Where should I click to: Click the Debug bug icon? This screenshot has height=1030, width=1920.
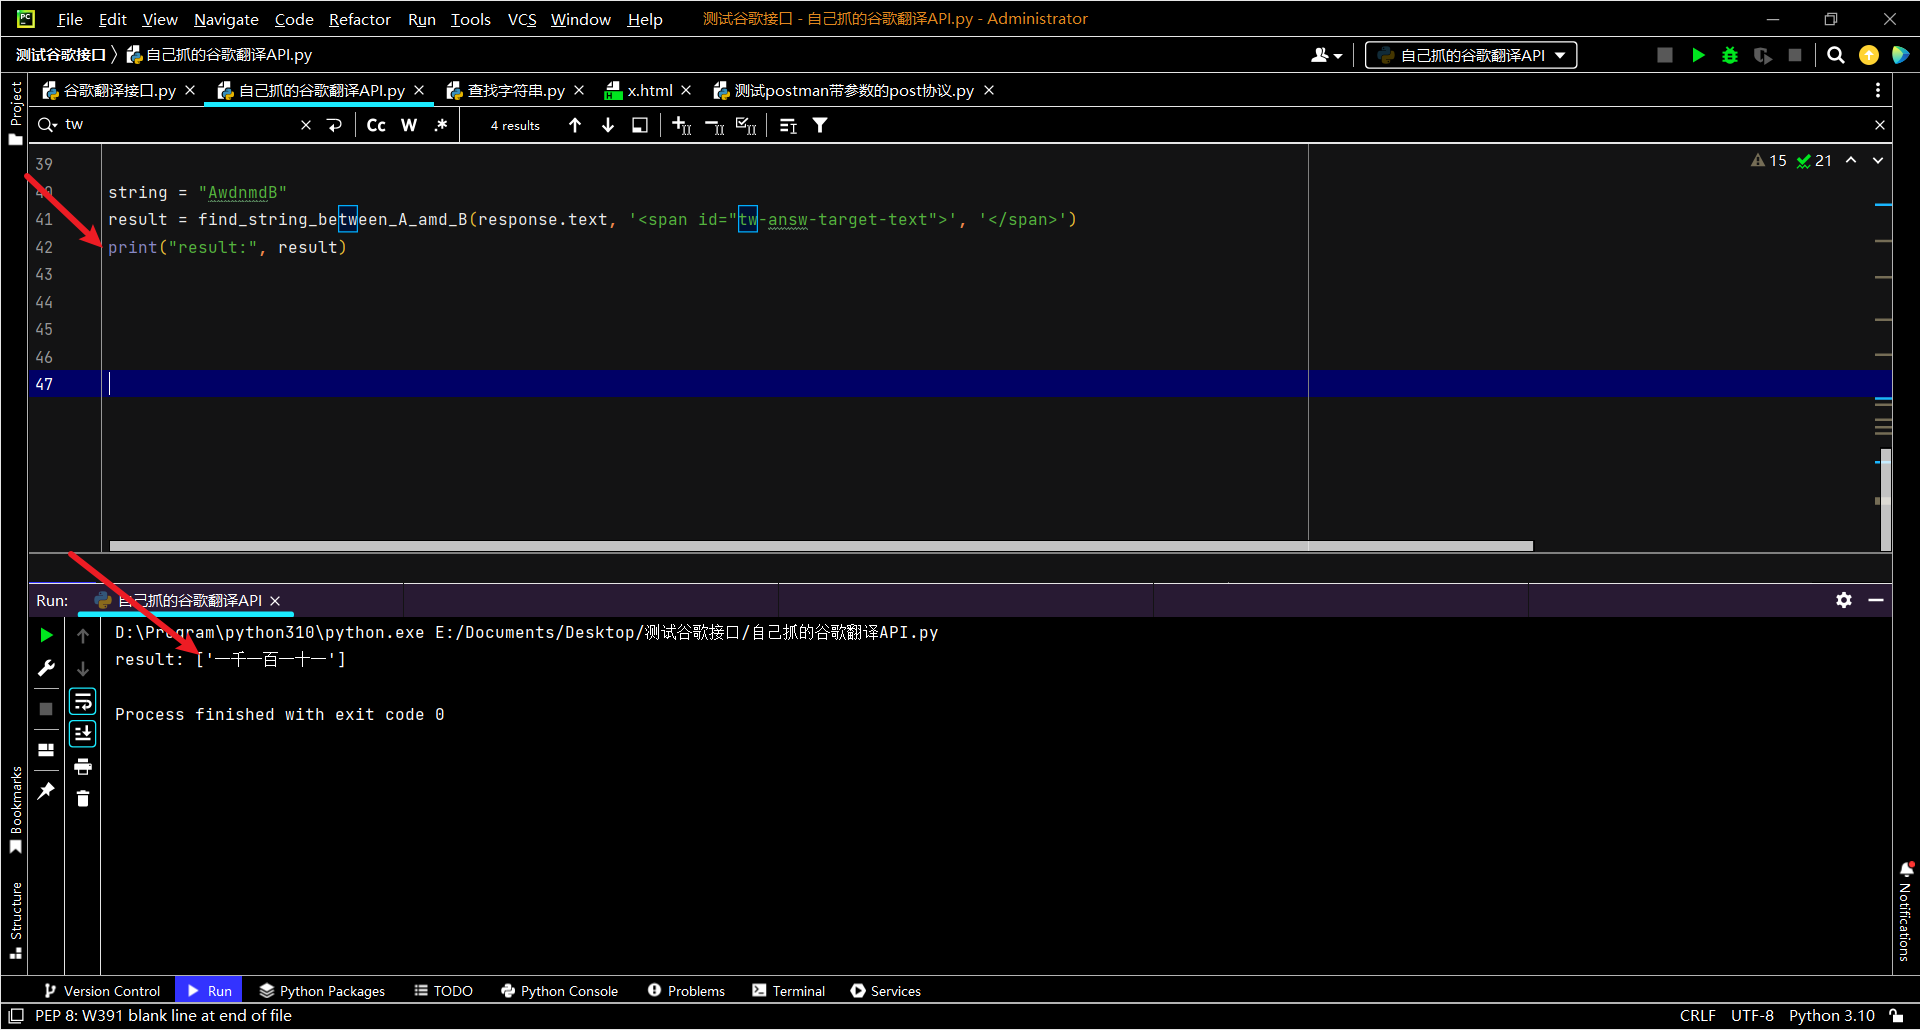(1730, 56)
